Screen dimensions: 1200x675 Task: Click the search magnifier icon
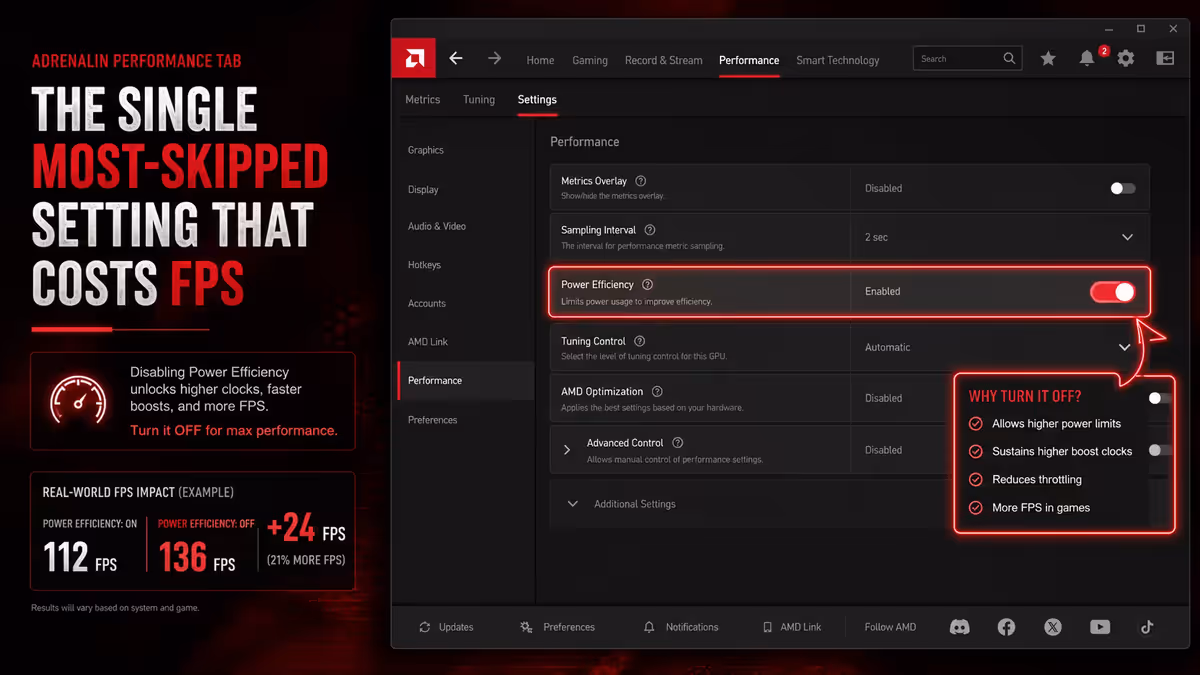coord(1009,59)
